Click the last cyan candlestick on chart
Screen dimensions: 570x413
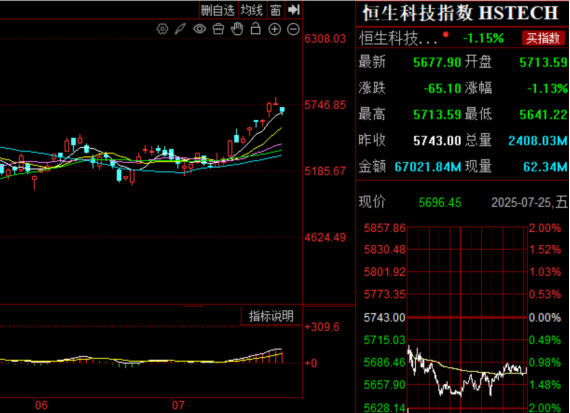click(282, 110)
